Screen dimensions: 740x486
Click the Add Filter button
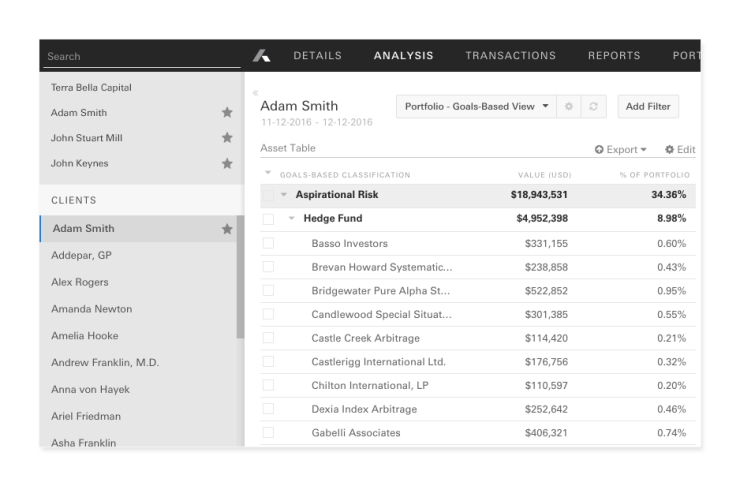coord(648,107)
